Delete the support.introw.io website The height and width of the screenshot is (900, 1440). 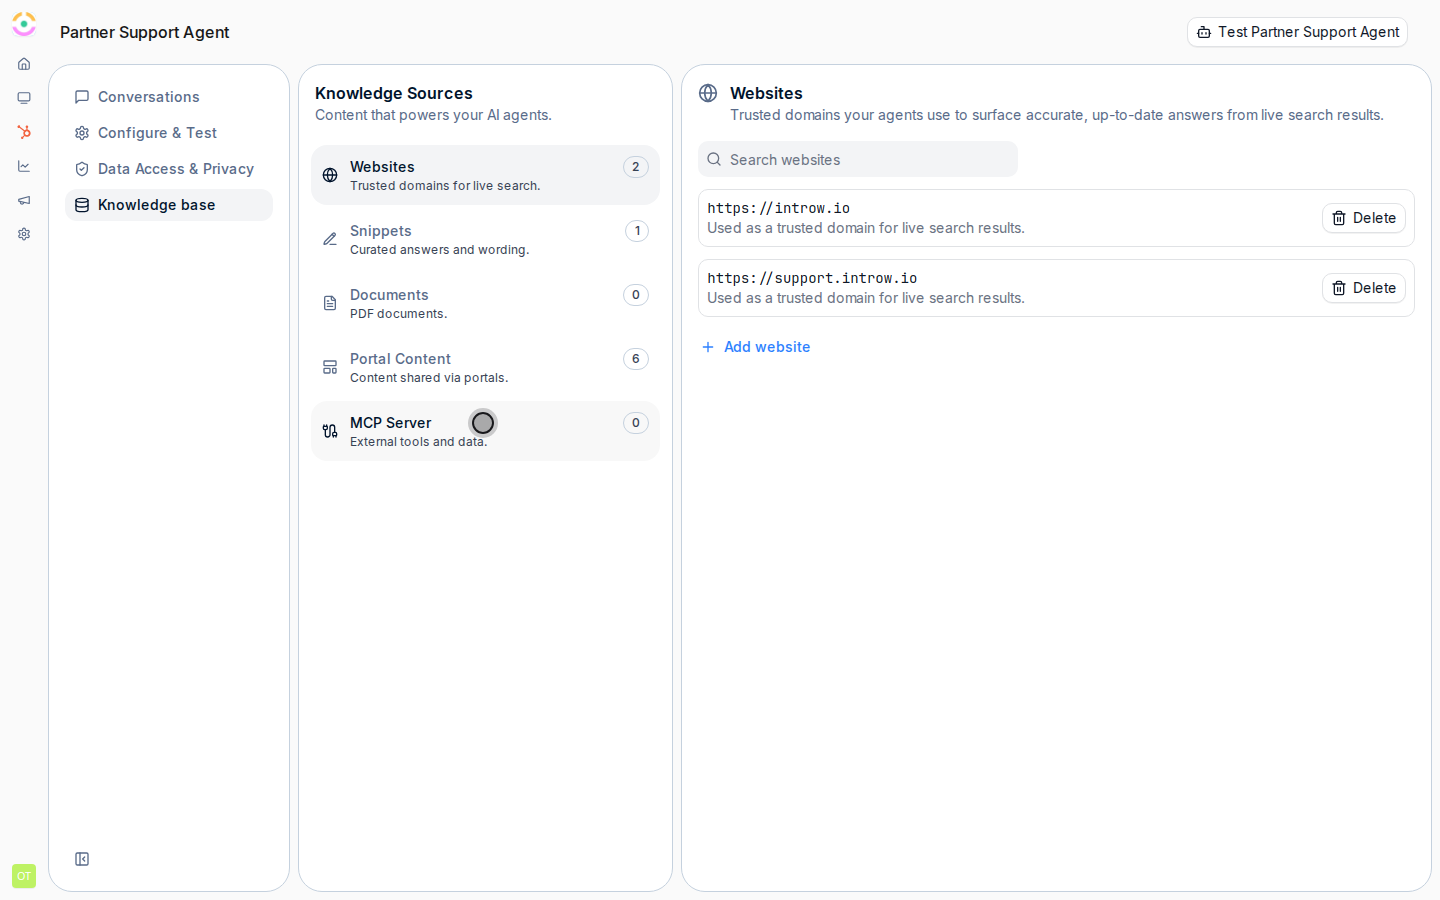(x=1364, y=288)
